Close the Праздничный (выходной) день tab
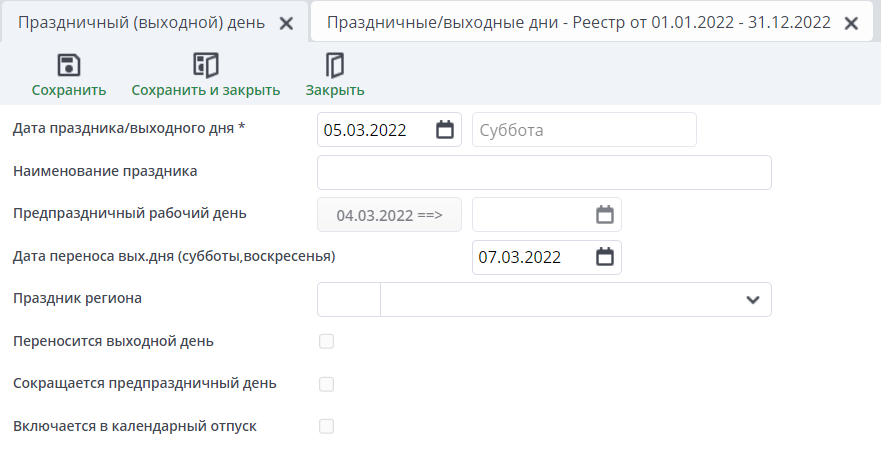Viewport: 881px width, 451px height. [286, 23]
